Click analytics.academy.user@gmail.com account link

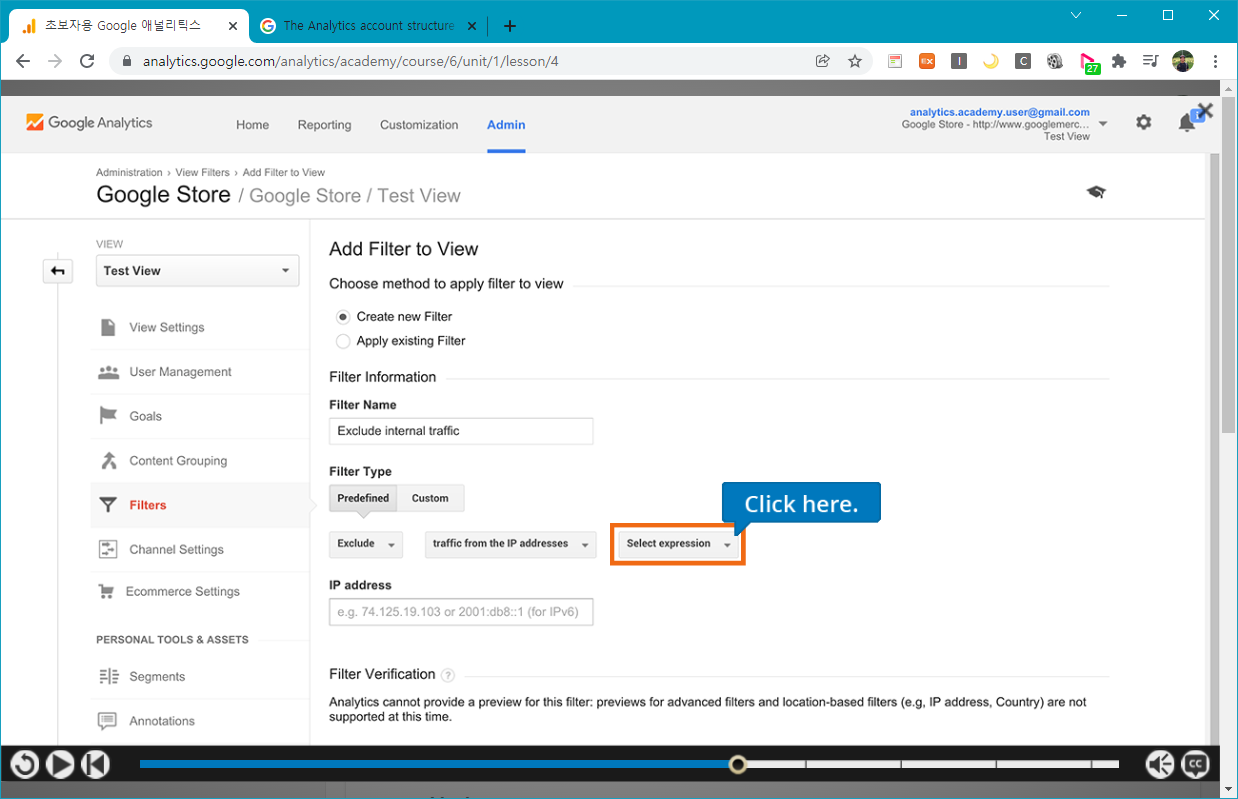[x=999, y=112]
